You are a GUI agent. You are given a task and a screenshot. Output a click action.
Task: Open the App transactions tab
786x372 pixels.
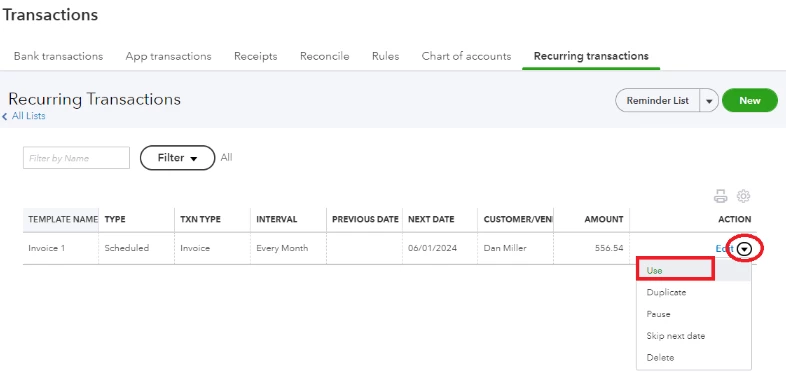pos(168,56)
